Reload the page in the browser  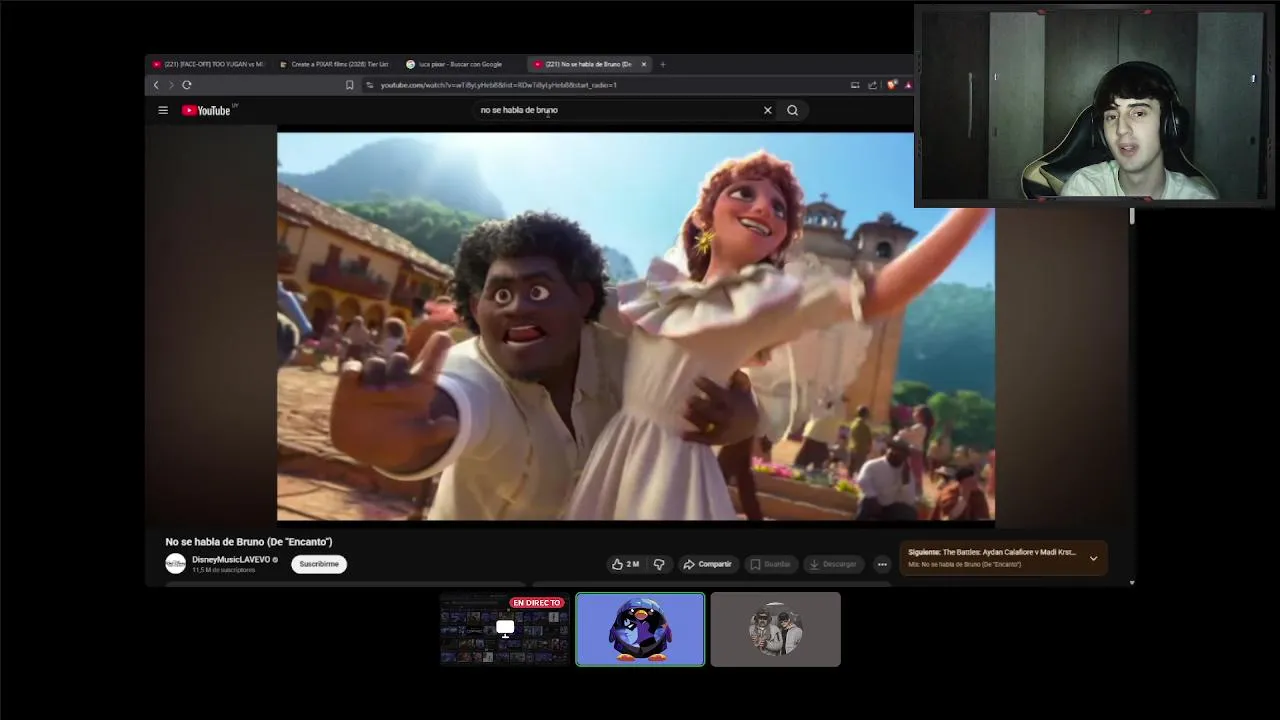click(186, 85)
